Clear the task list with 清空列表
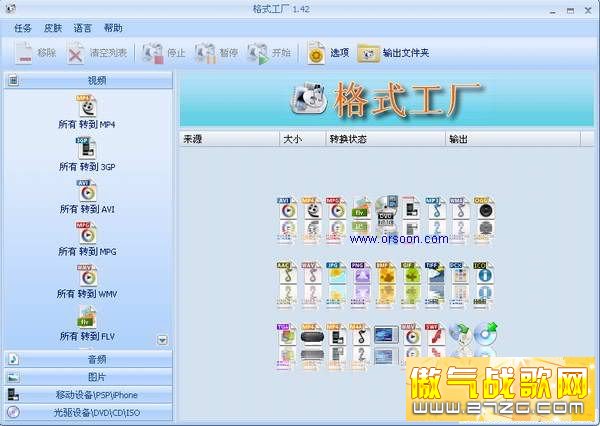Screen dimensions: 600x426 coord(97,53)
